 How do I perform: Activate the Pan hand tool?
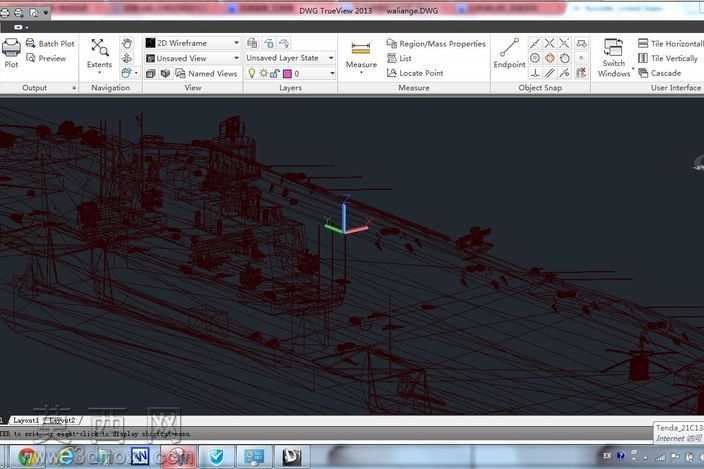pyautogui.click(x=127, y=44)
